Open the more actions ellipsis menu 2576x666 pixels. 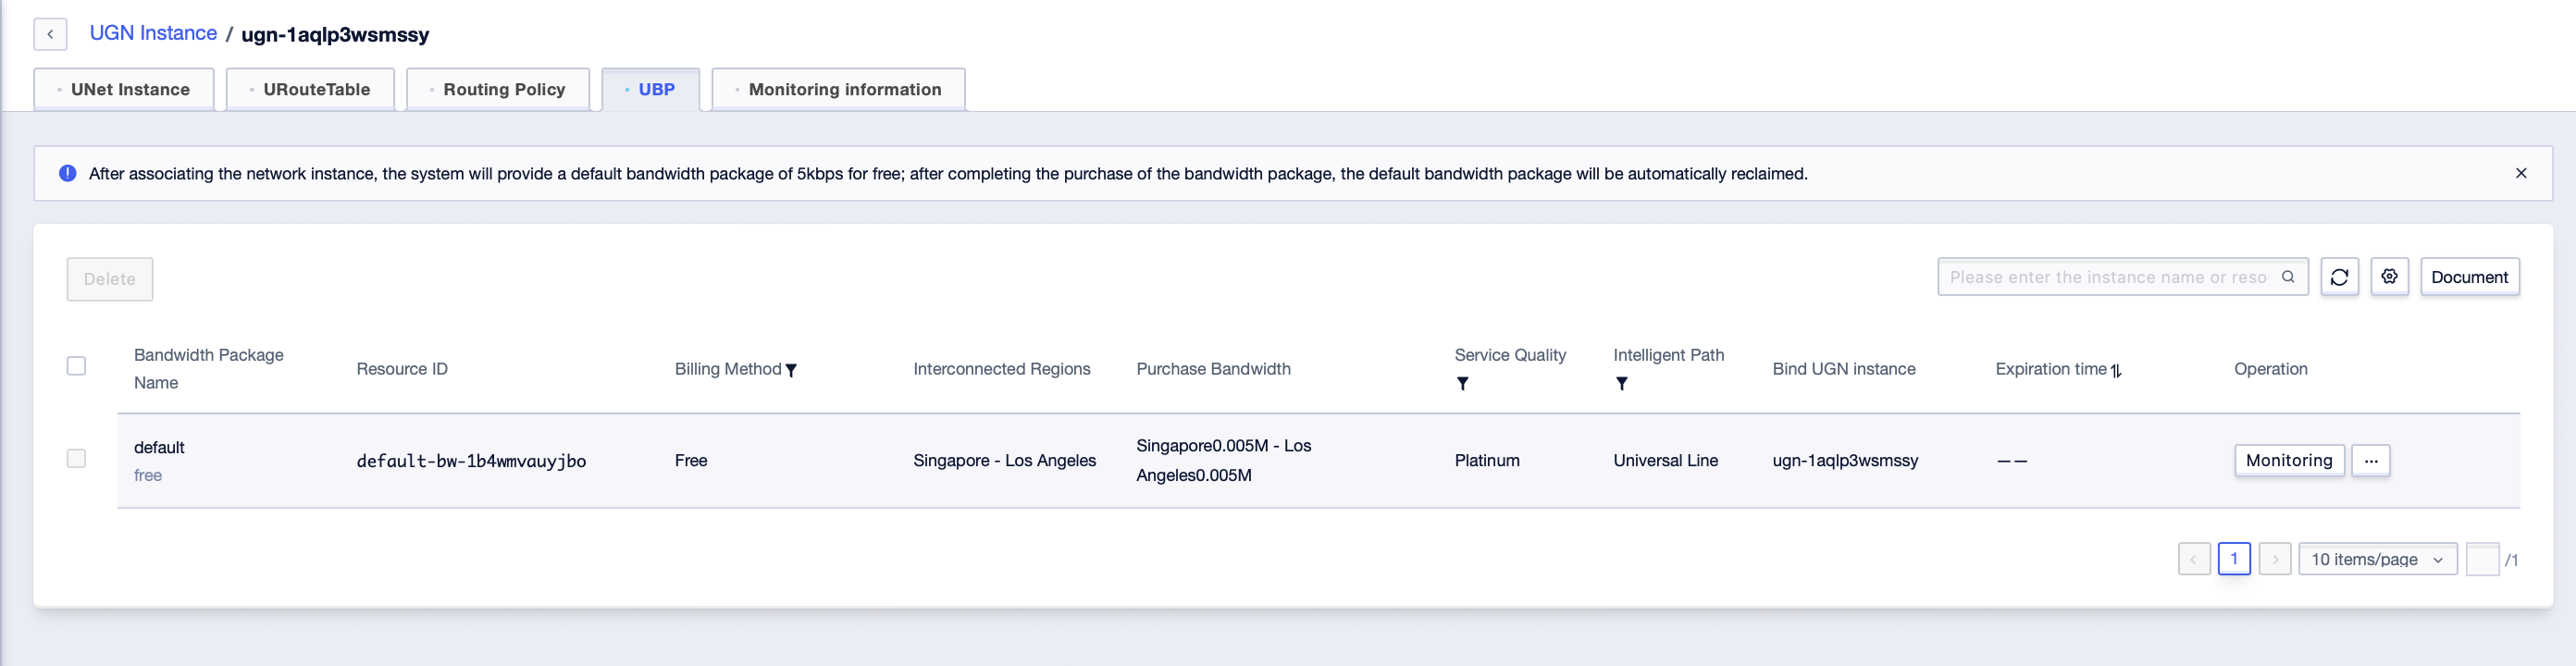(x=2371, y=461)
